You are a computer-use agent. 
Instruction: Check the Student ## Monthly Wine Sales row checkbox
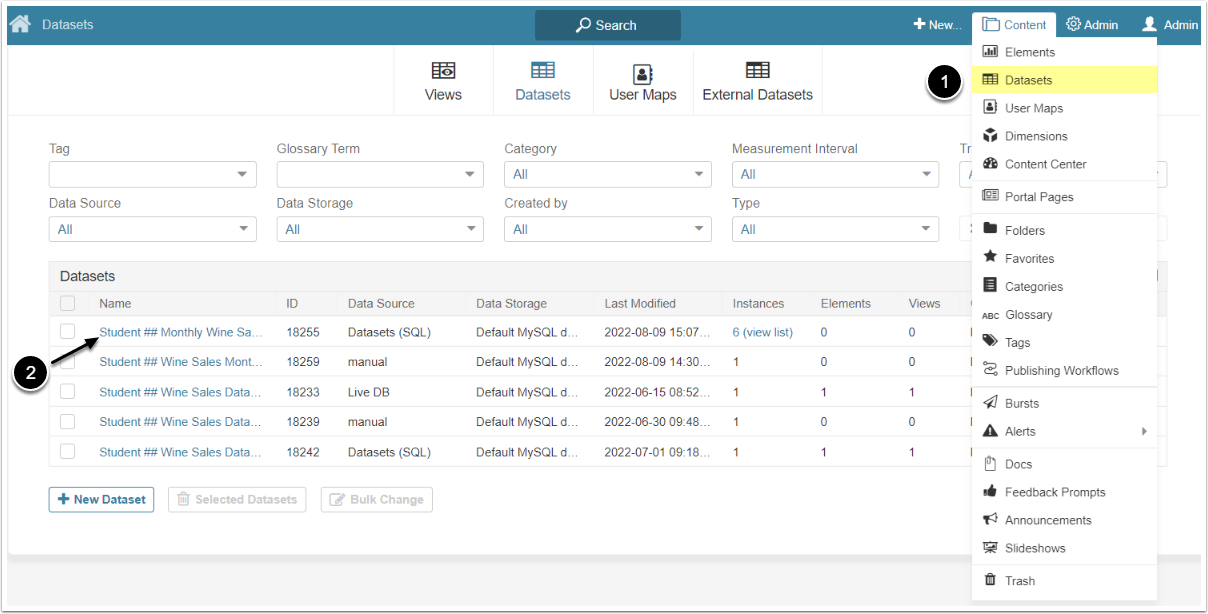coord(67,332)
